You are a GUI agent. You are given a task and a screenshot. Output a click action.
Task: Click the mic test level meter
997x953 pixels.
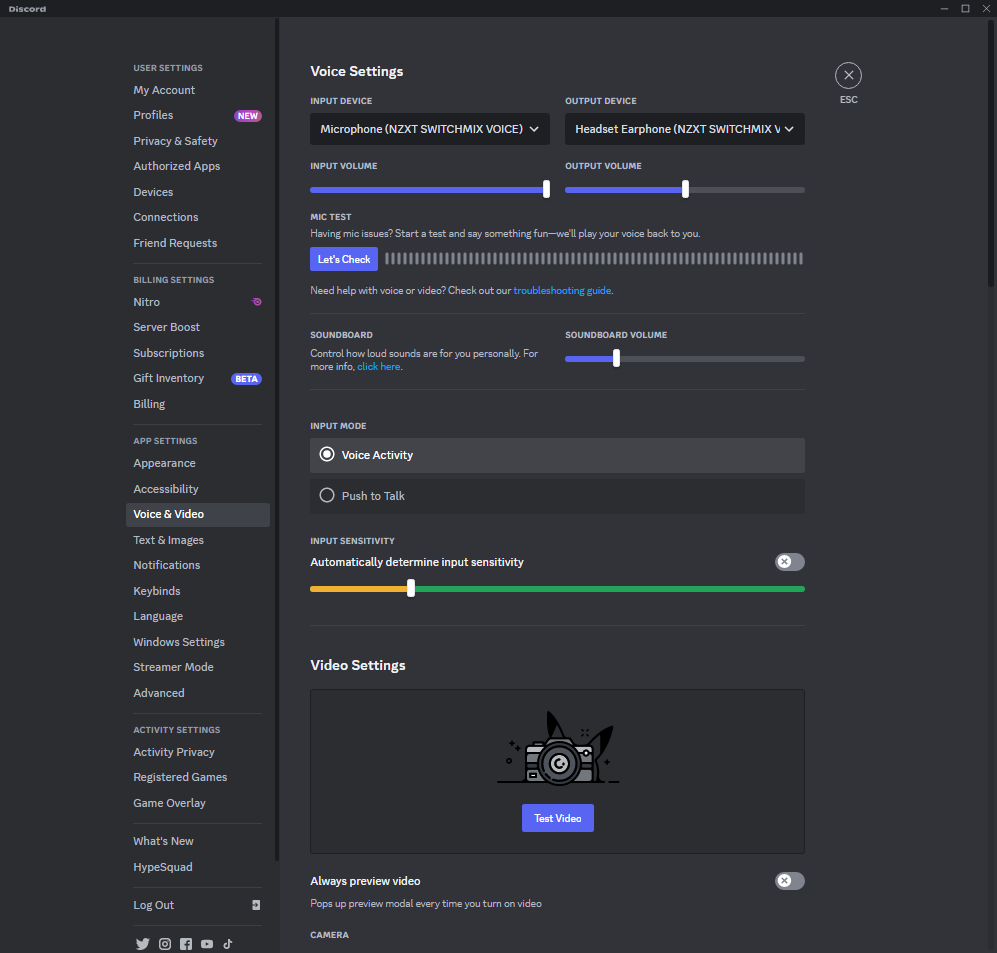point(594,259)
